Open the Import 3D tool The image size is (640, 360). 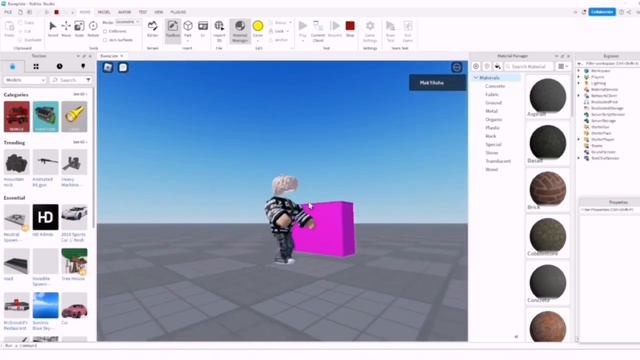click(219, 31)
